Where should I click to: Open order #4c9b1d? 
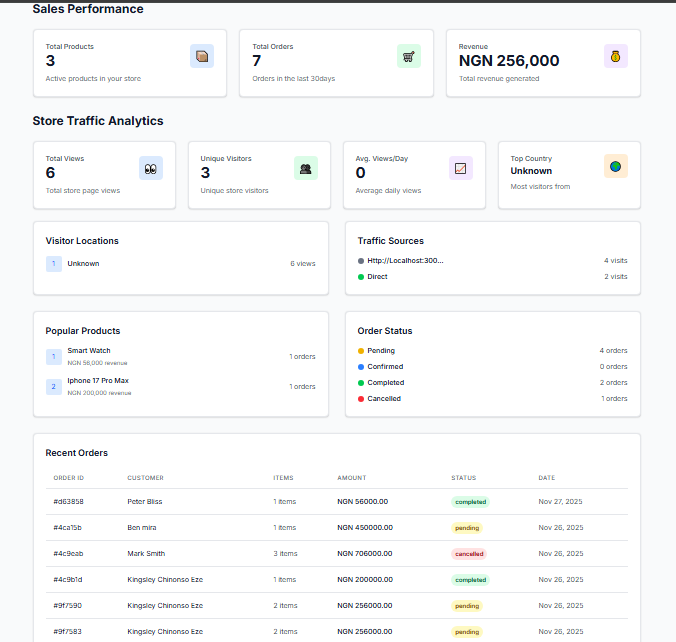(x=68, y=579)
